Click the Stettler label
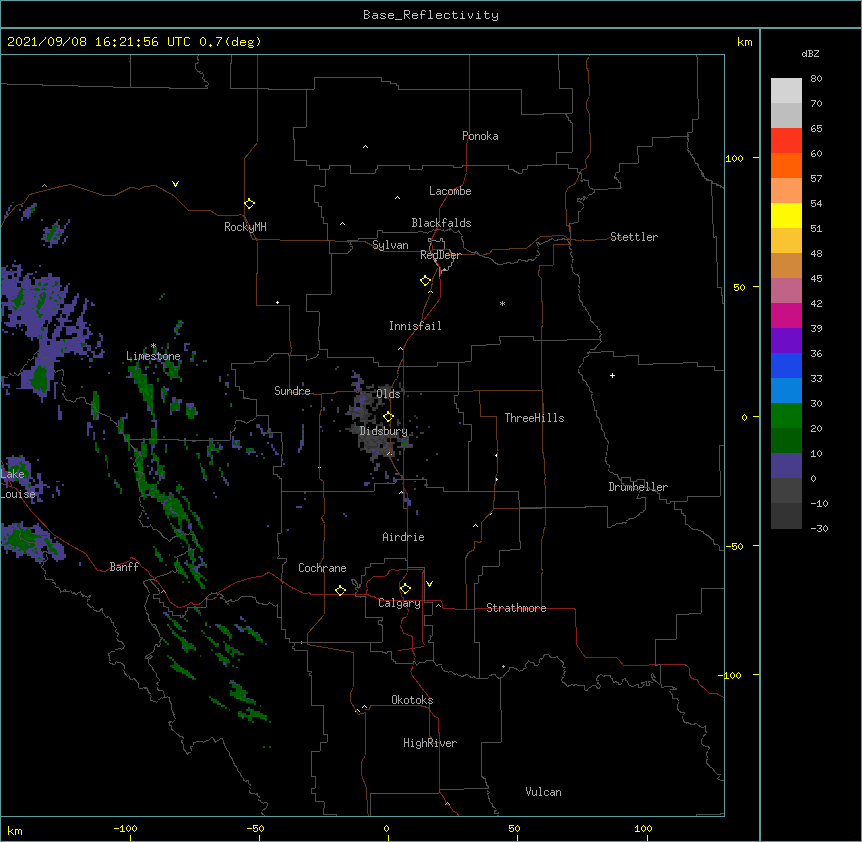Image resolution: width=862 pixels, height=842 pixels. click(634, 237)
